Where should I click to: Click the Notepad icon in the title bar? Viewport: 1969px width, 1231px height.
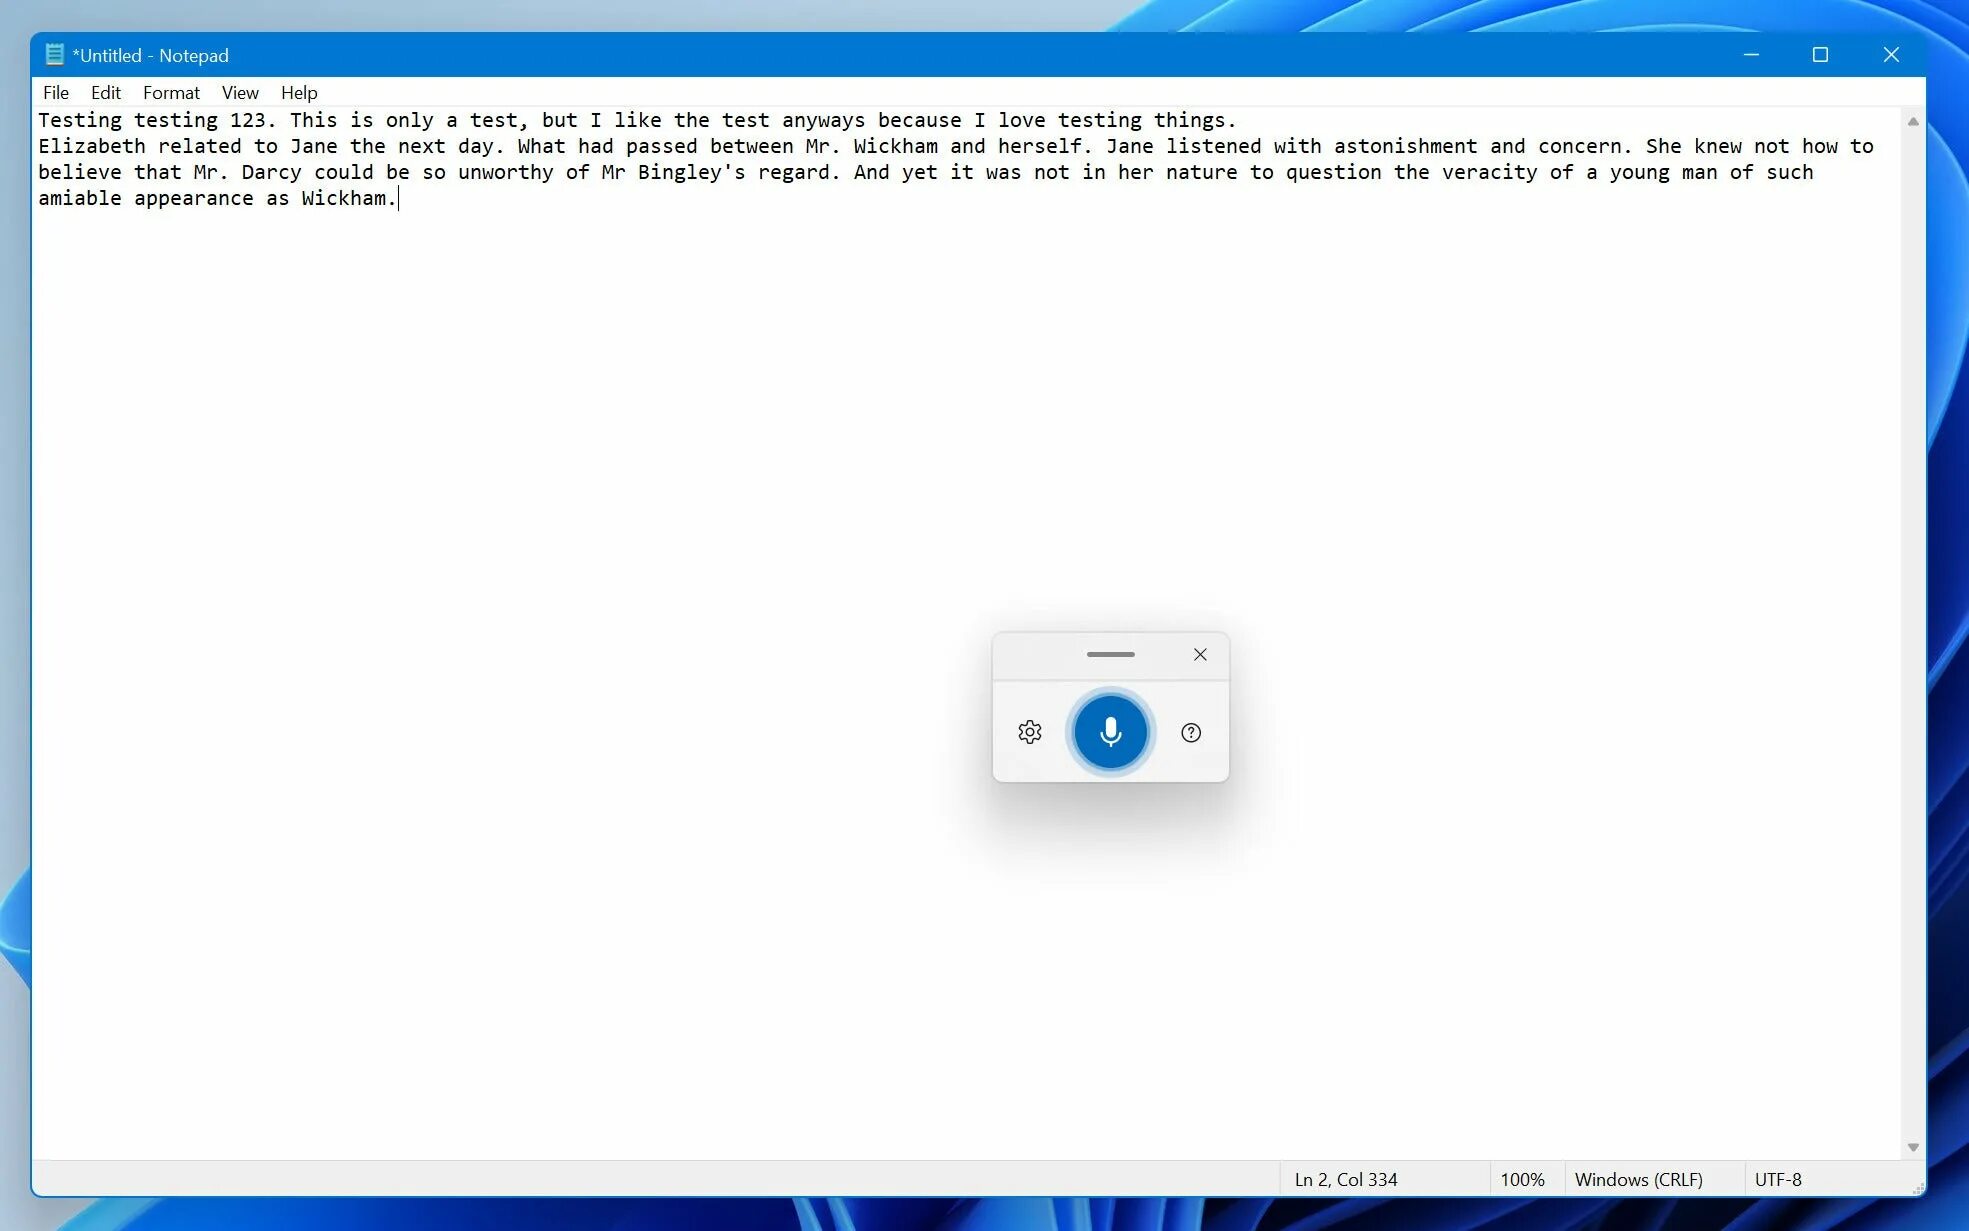point(55,55)
